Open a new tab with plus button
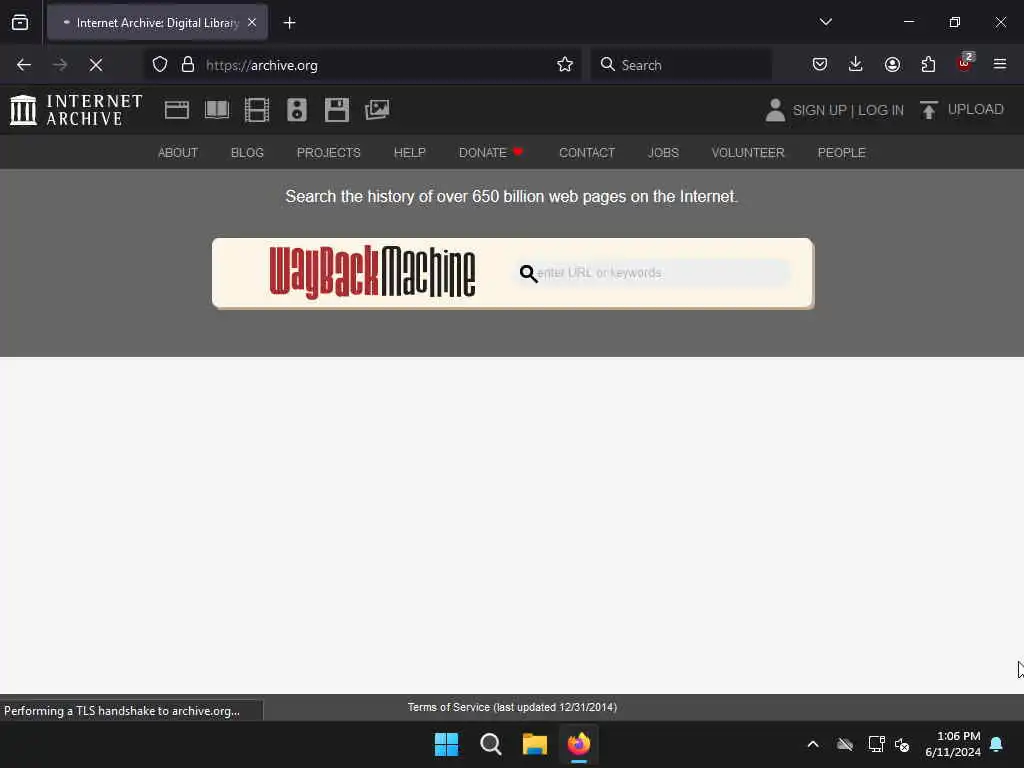Viewport: 1024px width, 768px height. coord(289,23)
